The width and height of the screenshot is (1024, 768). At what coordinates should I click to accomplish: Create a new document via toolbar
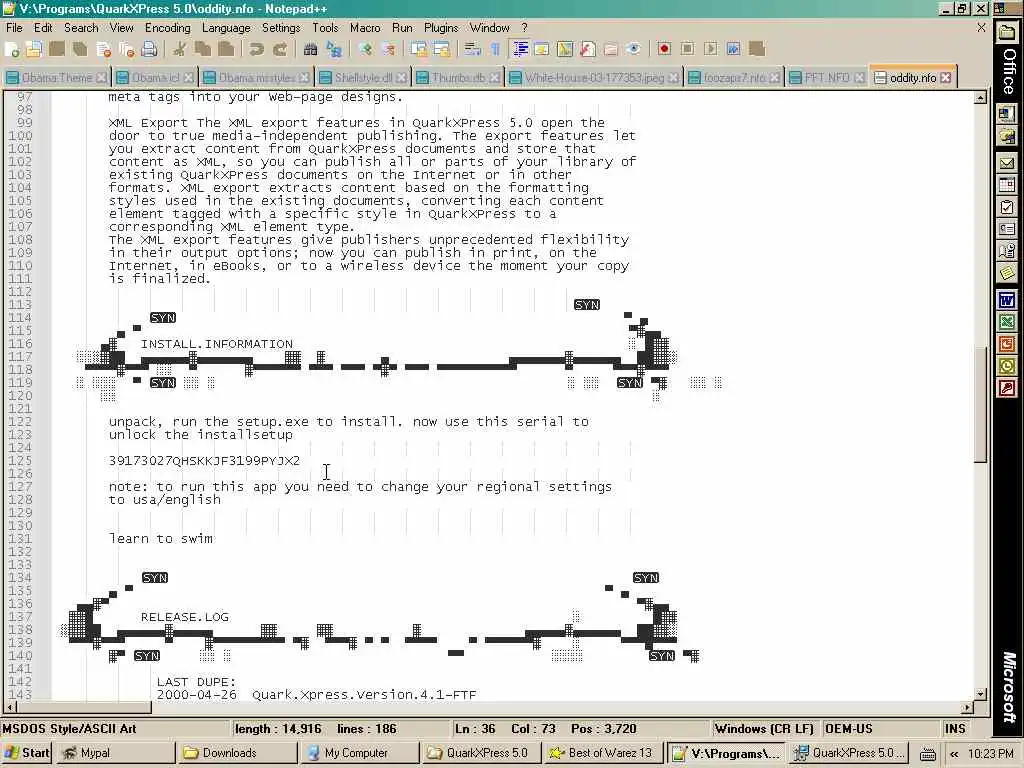click(12, 50)
